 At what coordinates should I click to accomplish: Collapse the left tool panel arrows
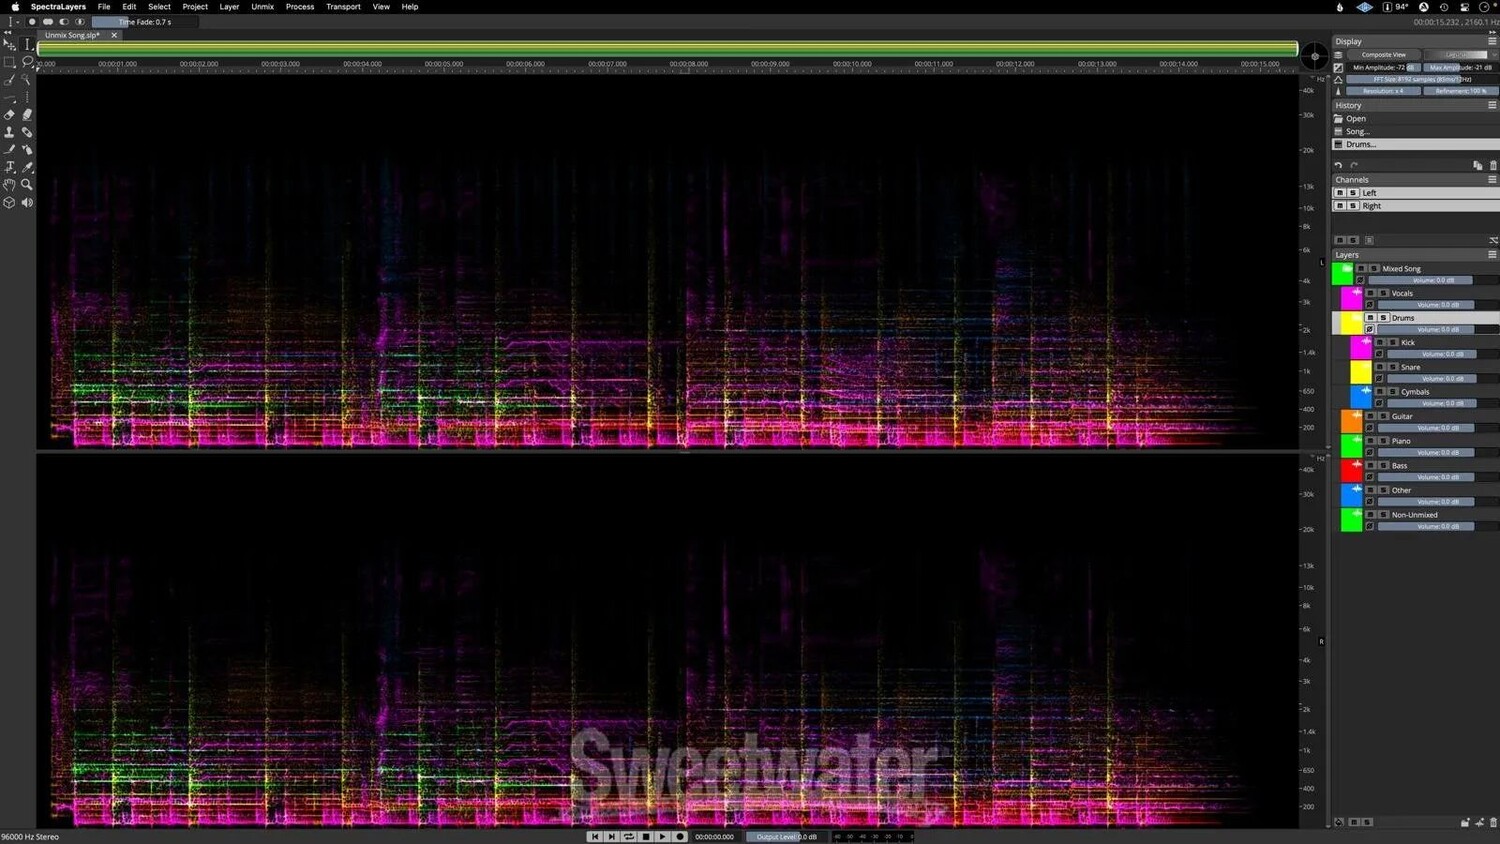pyautogui.click(x=8, y=33)
